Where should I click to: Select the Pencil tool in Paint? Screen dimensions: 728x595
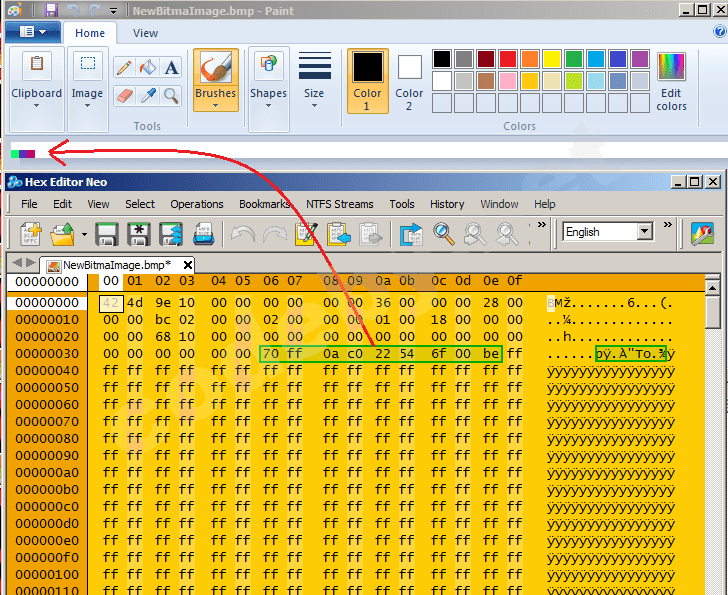(x=124, y=68)
